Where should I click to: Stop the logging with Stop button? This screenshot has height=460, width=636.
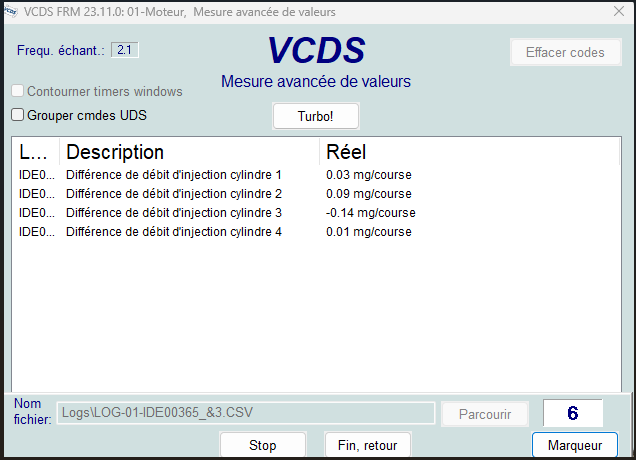click(x=262, y=445)
